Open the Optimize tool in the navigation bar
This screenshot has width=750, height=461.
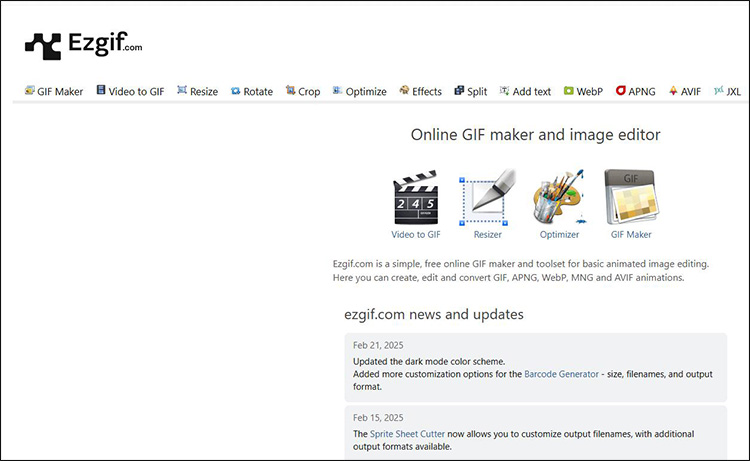pos(359,91)
